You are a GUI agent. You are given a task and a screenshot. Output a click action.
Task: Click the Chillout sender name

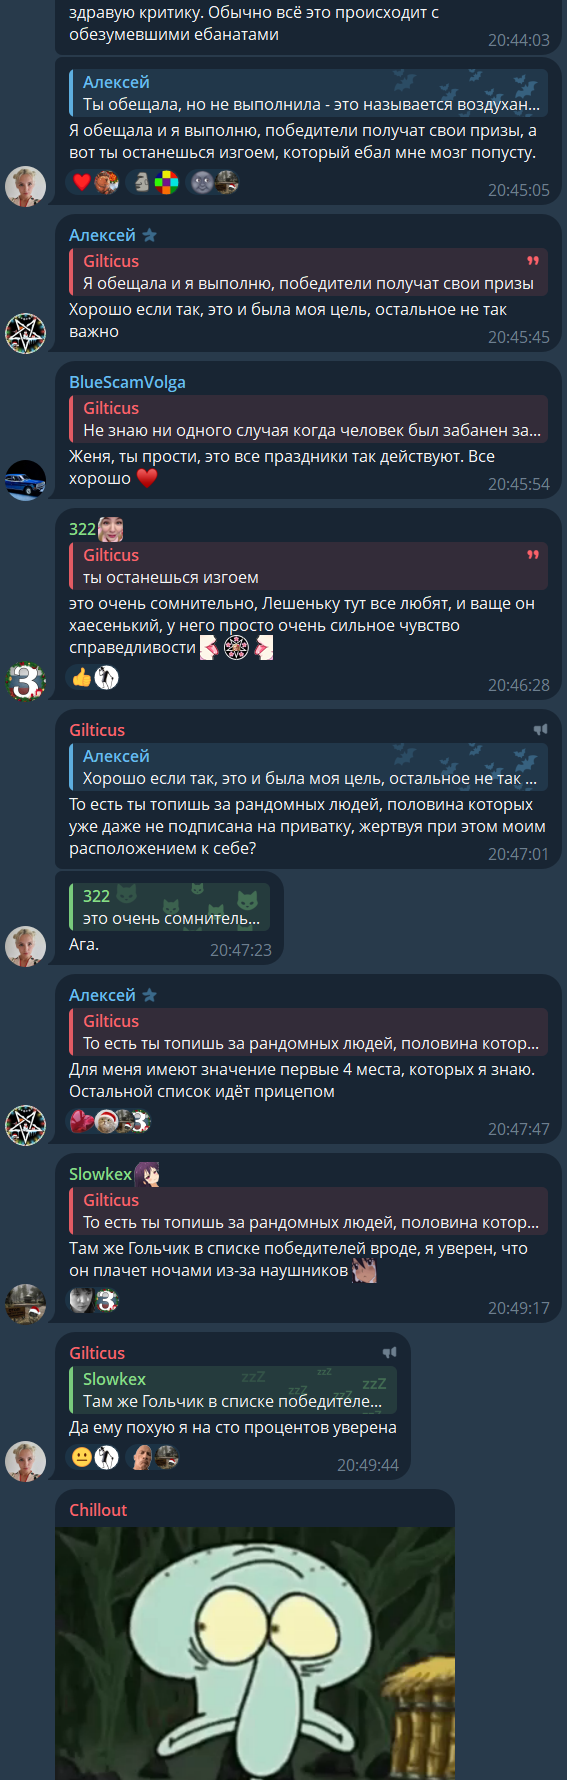98,1510
